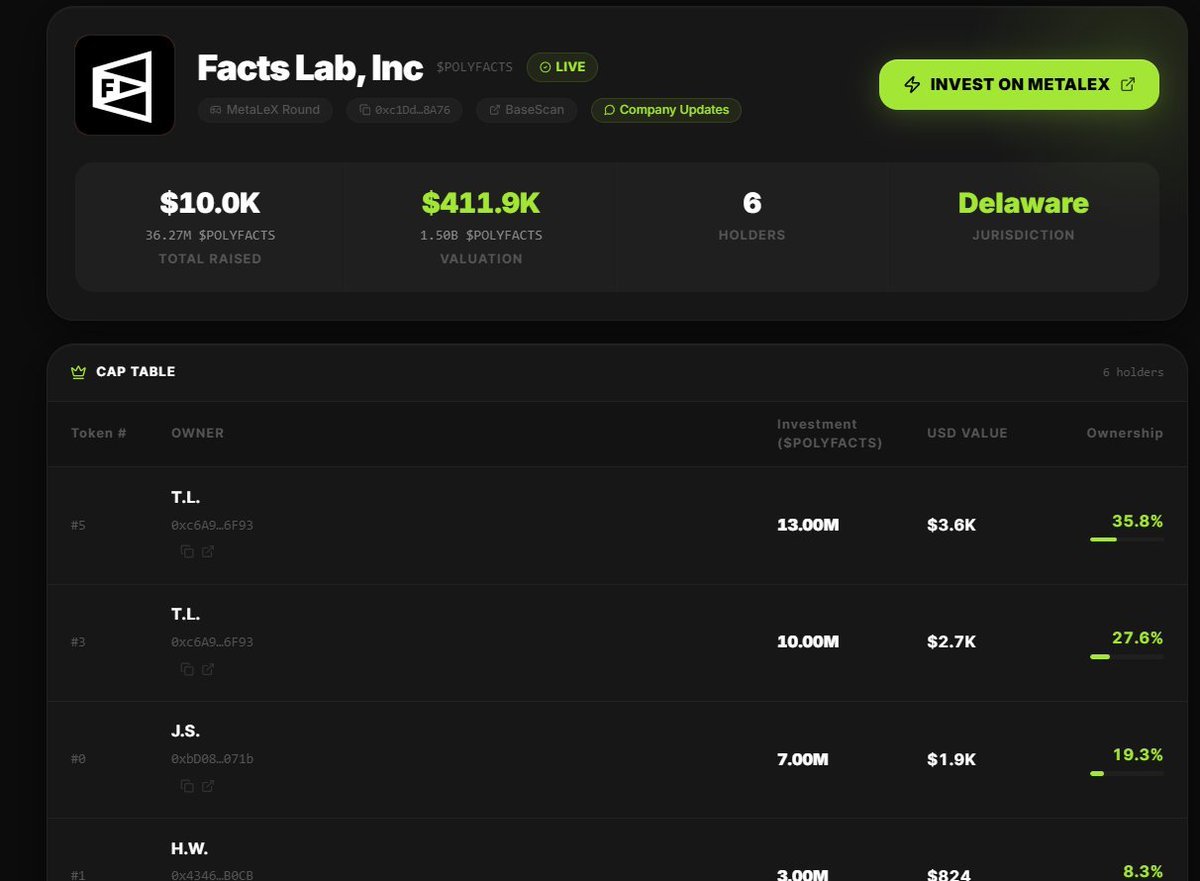Click token number #0
Image resolution: width=1200 pixels, height=881 pixels.
[78, 760]
